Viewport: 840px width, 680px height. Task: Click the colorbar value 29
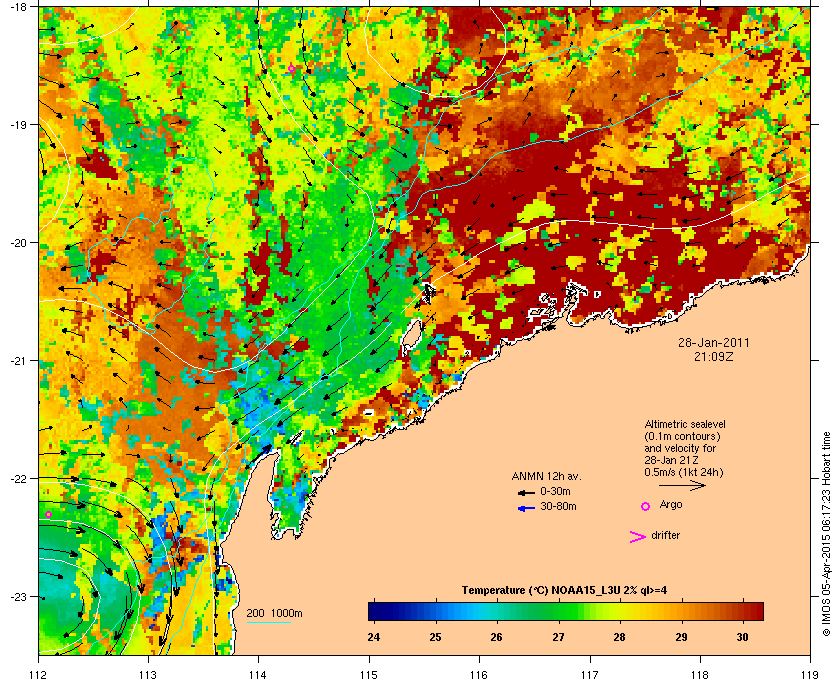[x=681, y=637]
